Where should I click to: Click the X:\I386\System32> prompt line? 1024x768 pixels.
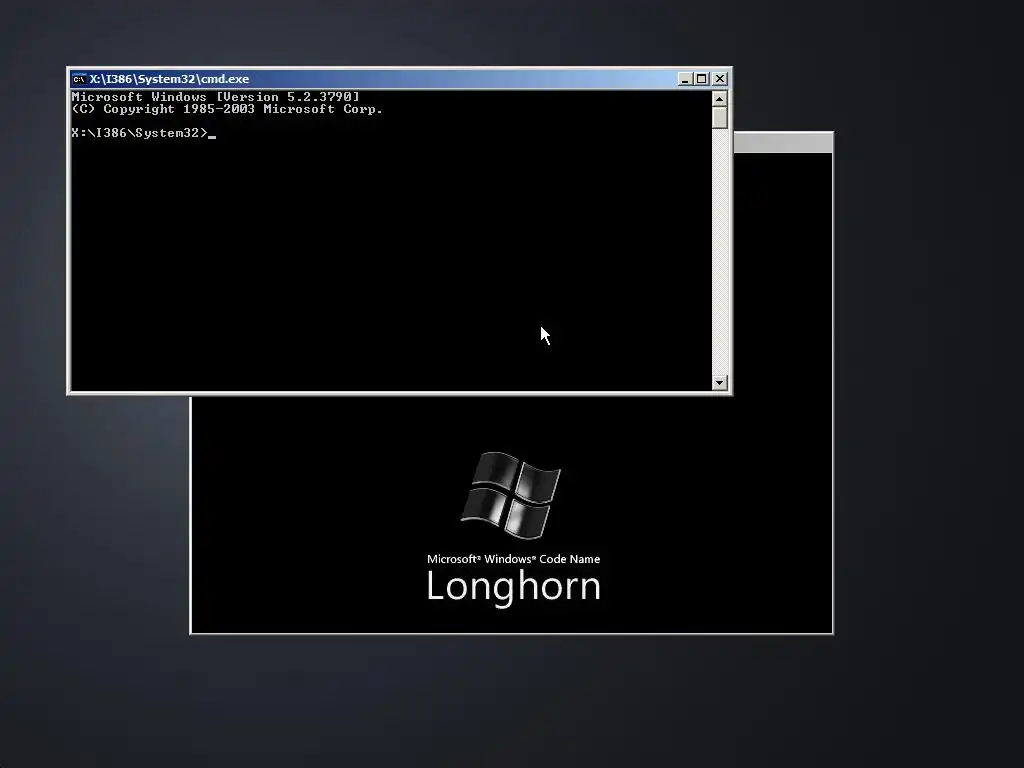144,133
